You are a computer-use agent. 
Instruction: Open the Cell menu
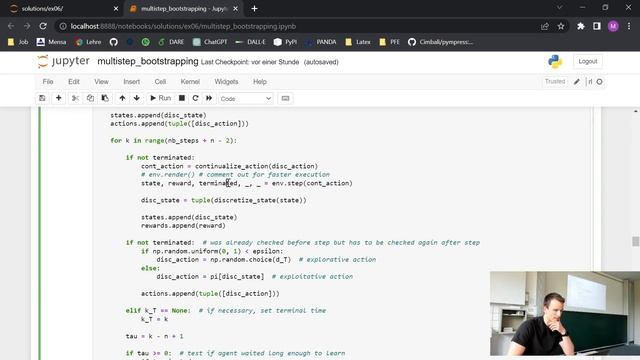coord(160,82)
